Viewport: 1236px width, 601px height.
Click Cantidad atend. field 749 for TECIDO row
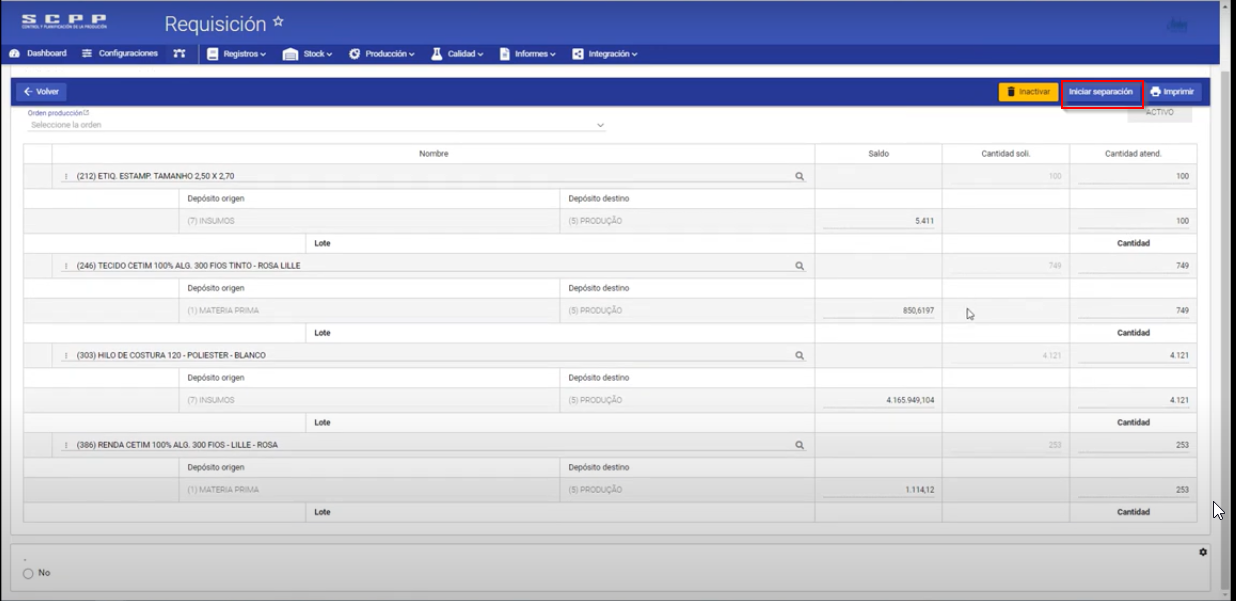1133,266
